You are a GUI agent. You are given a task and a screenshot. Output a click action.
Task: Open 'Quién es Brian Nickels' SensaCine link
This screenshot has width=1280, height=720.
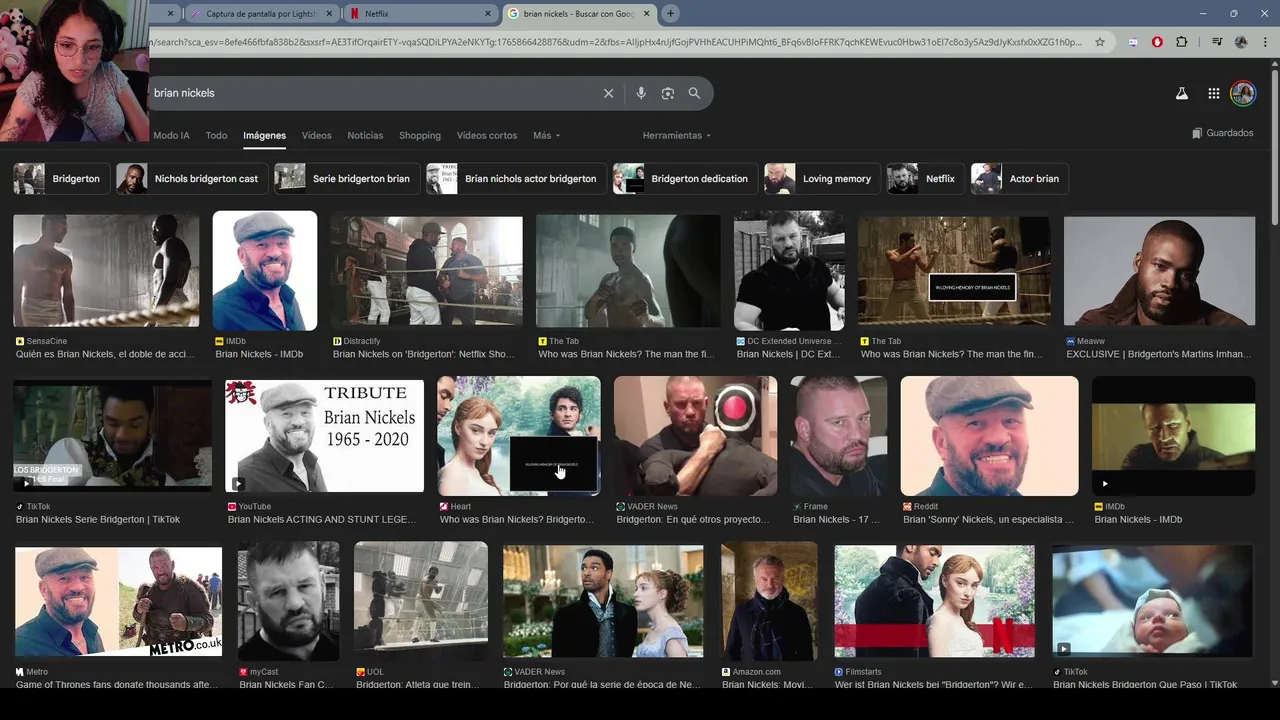[105, 354]
